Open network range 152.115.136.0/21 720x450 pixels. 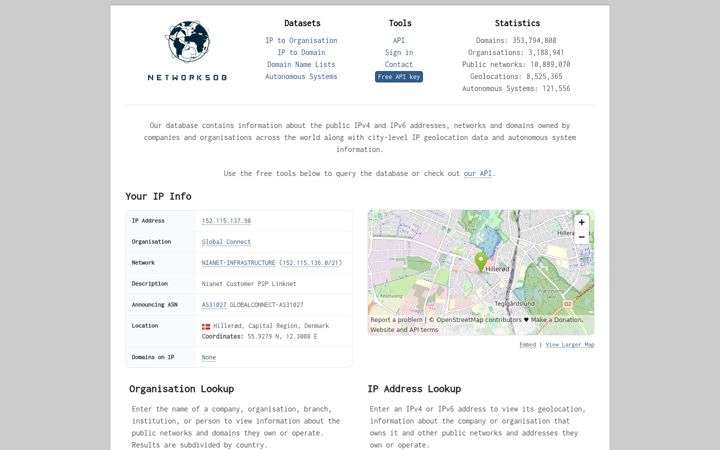coord(310,263)
